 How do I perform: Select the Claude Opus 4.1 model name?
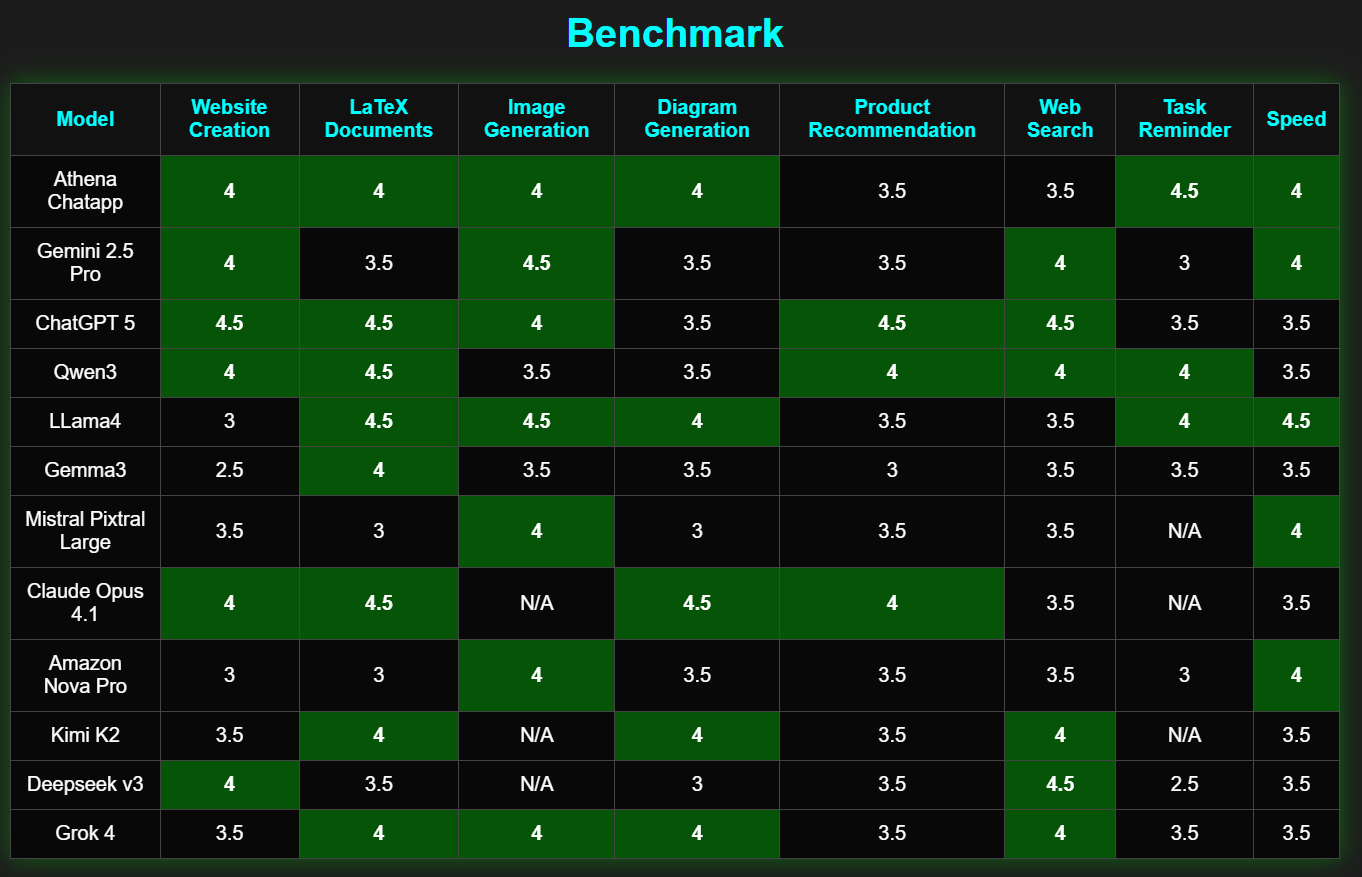click(85, 603)
